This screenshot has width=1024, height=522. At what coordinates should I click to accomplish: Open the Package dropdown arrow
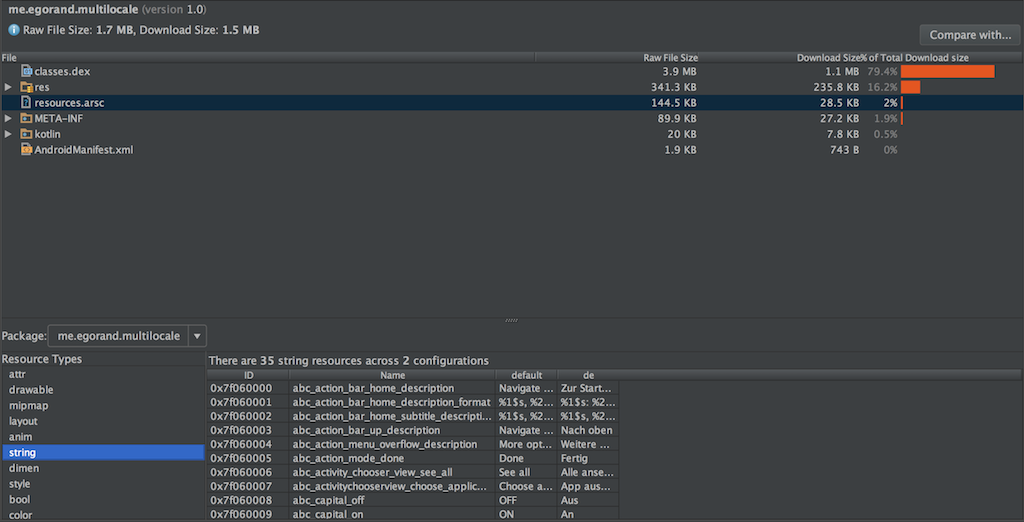click(197, 336)
